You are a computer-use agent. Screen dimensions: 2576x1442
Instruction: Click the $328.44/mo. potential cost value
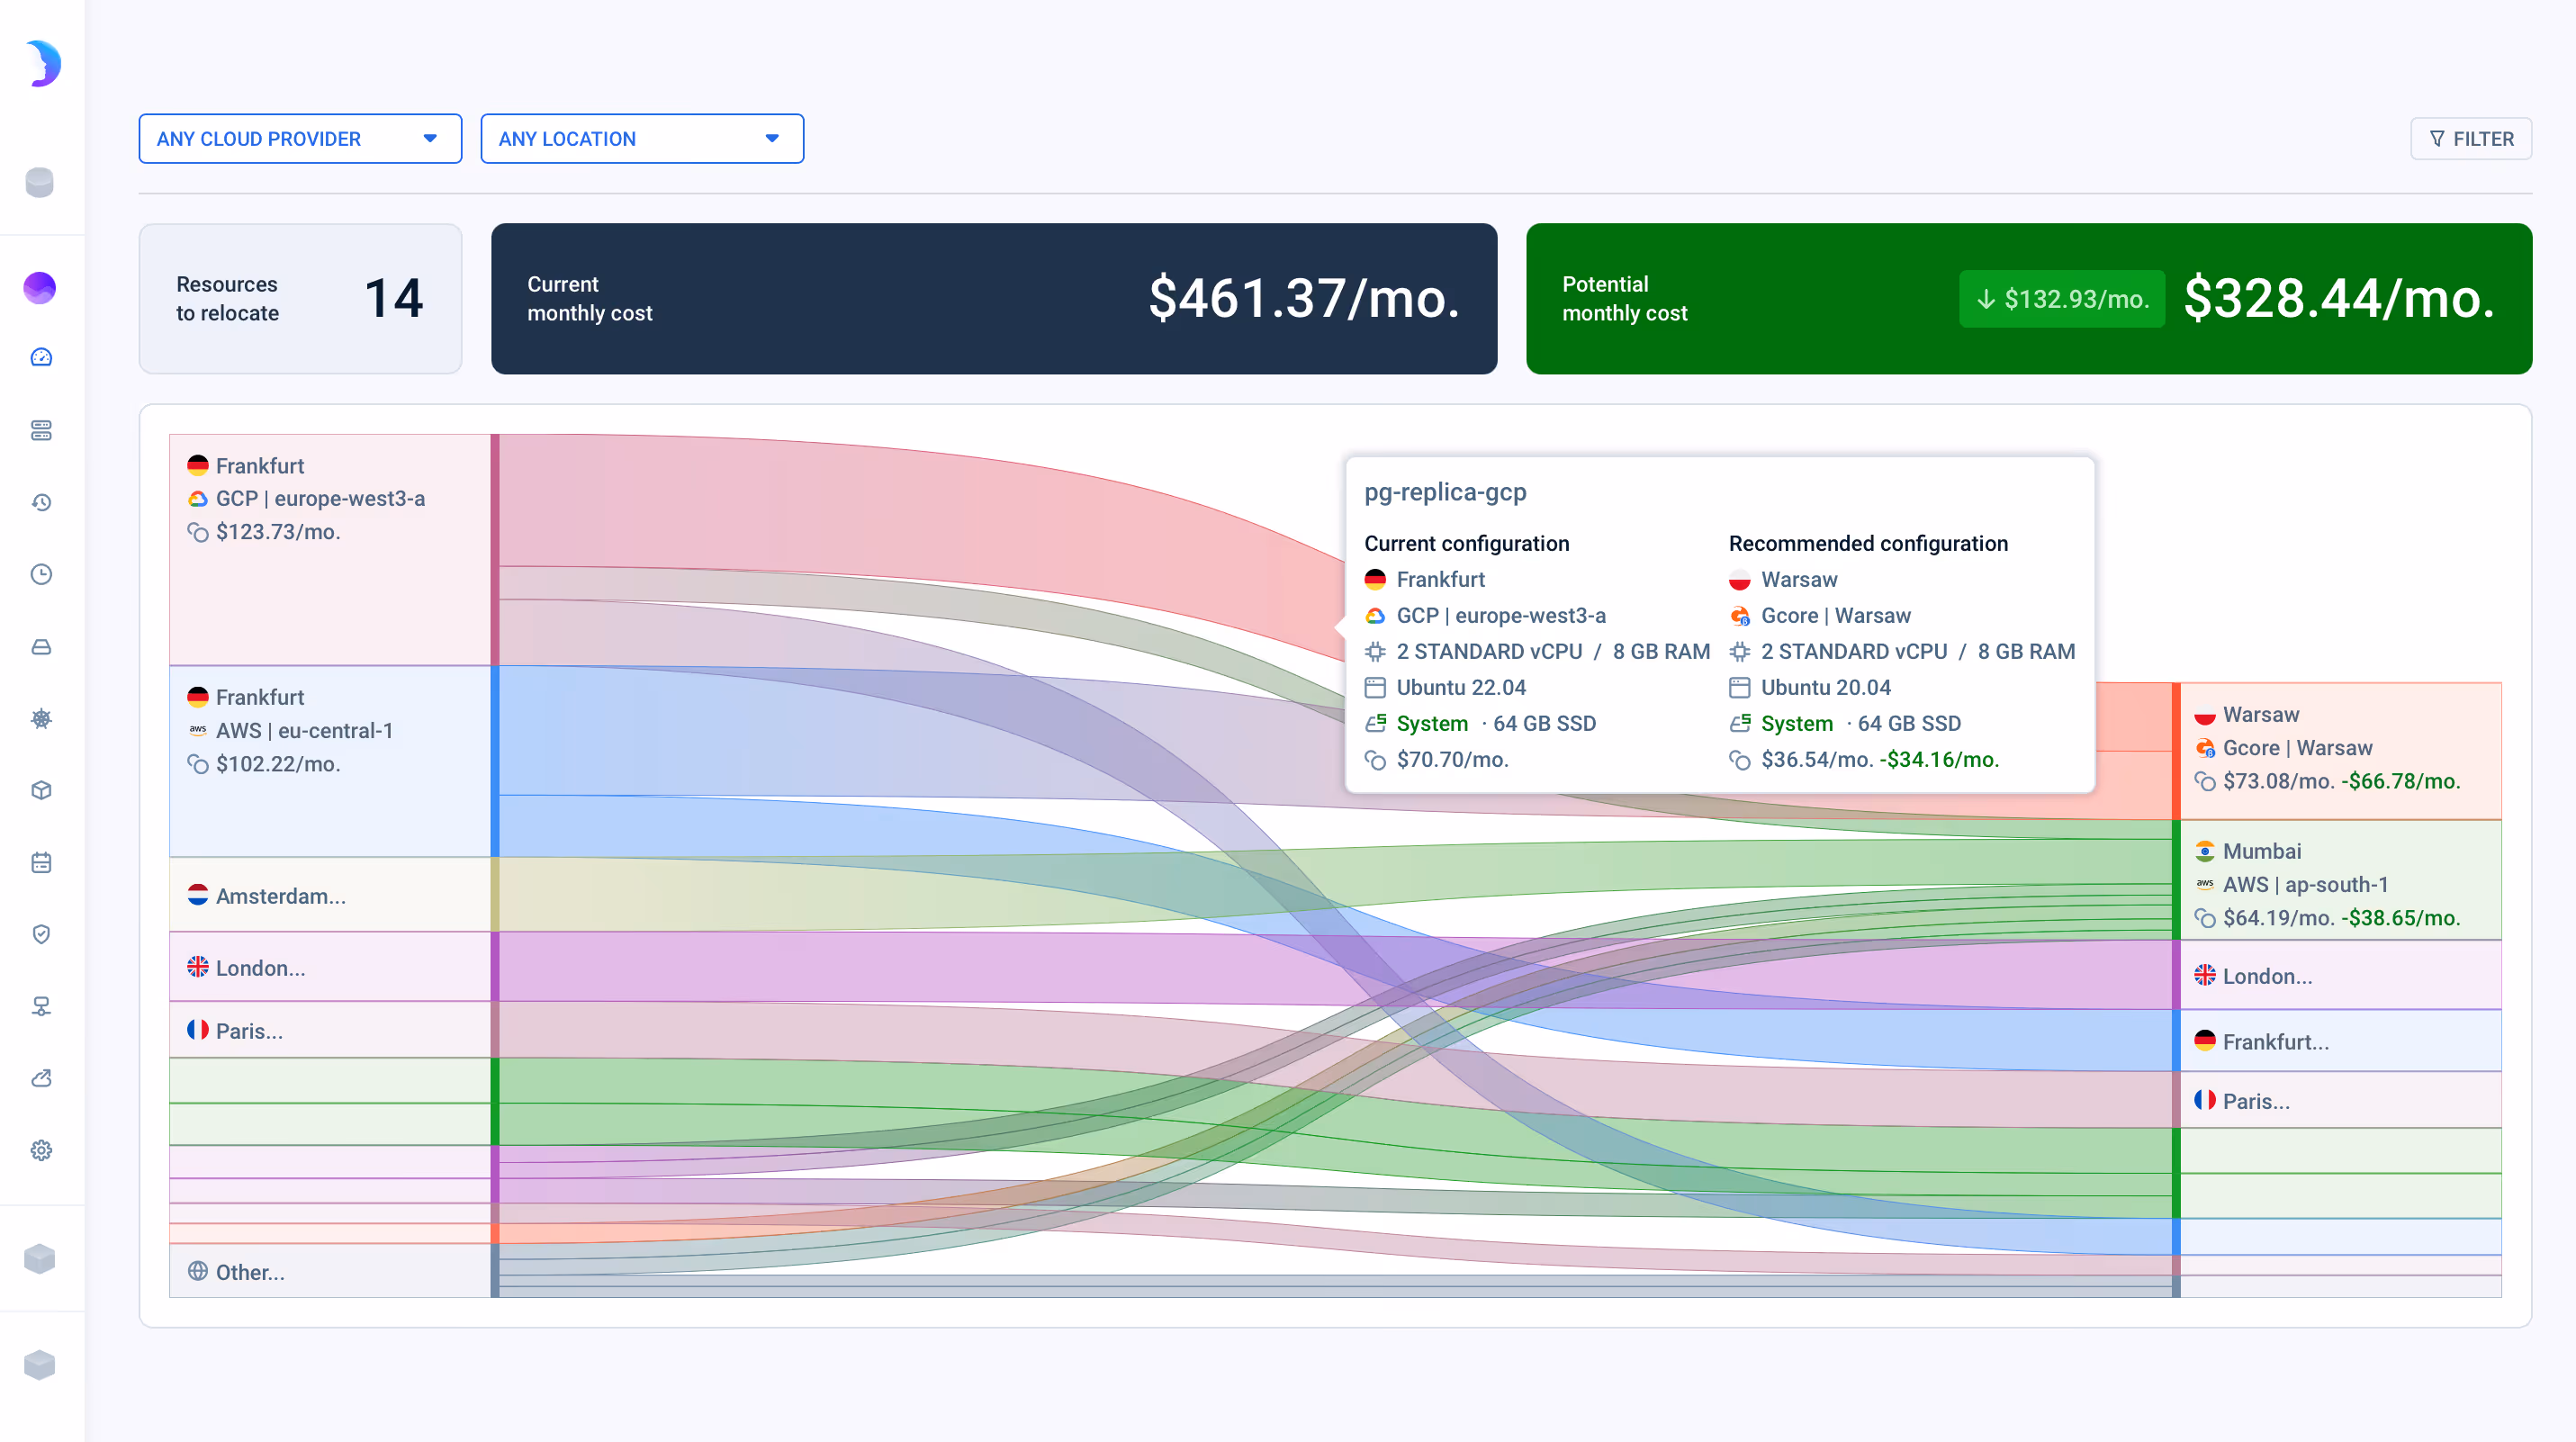tap(2339, 298)
